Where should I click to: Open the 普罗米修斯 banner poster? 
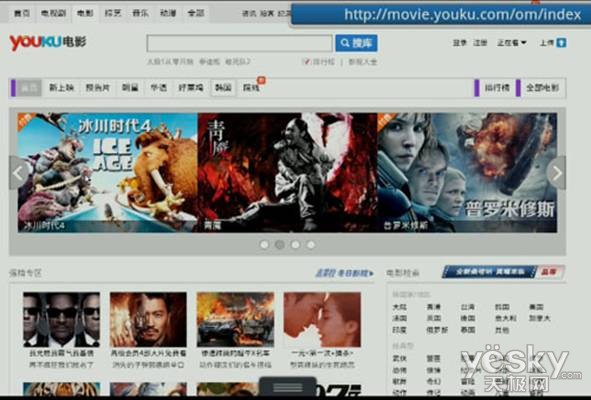coord(467,172)
